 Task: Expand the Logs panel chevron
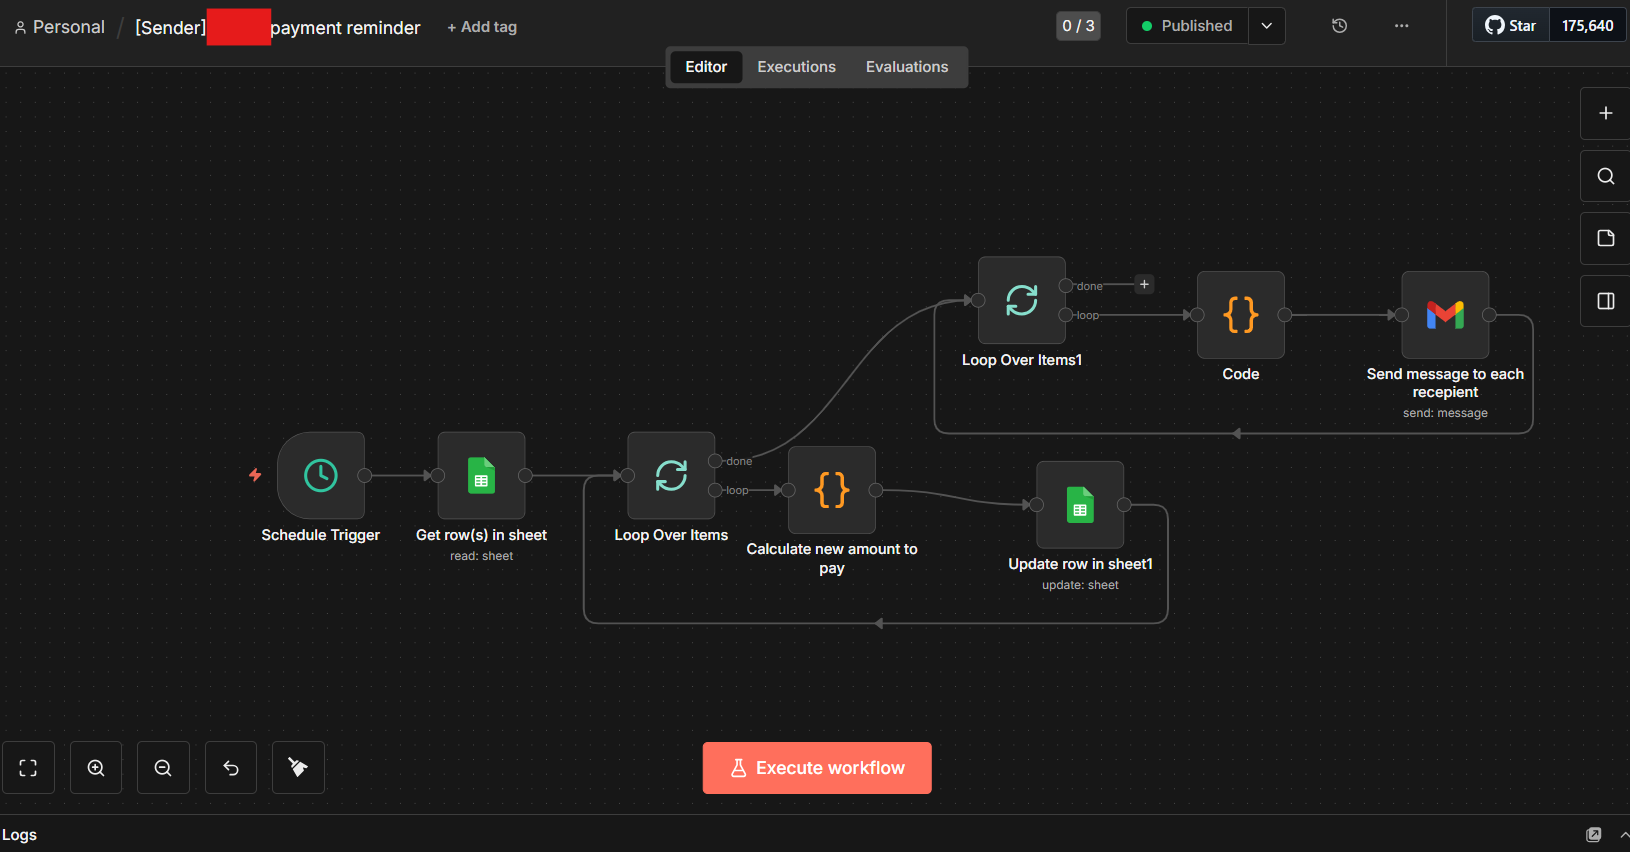(1623, 835)
